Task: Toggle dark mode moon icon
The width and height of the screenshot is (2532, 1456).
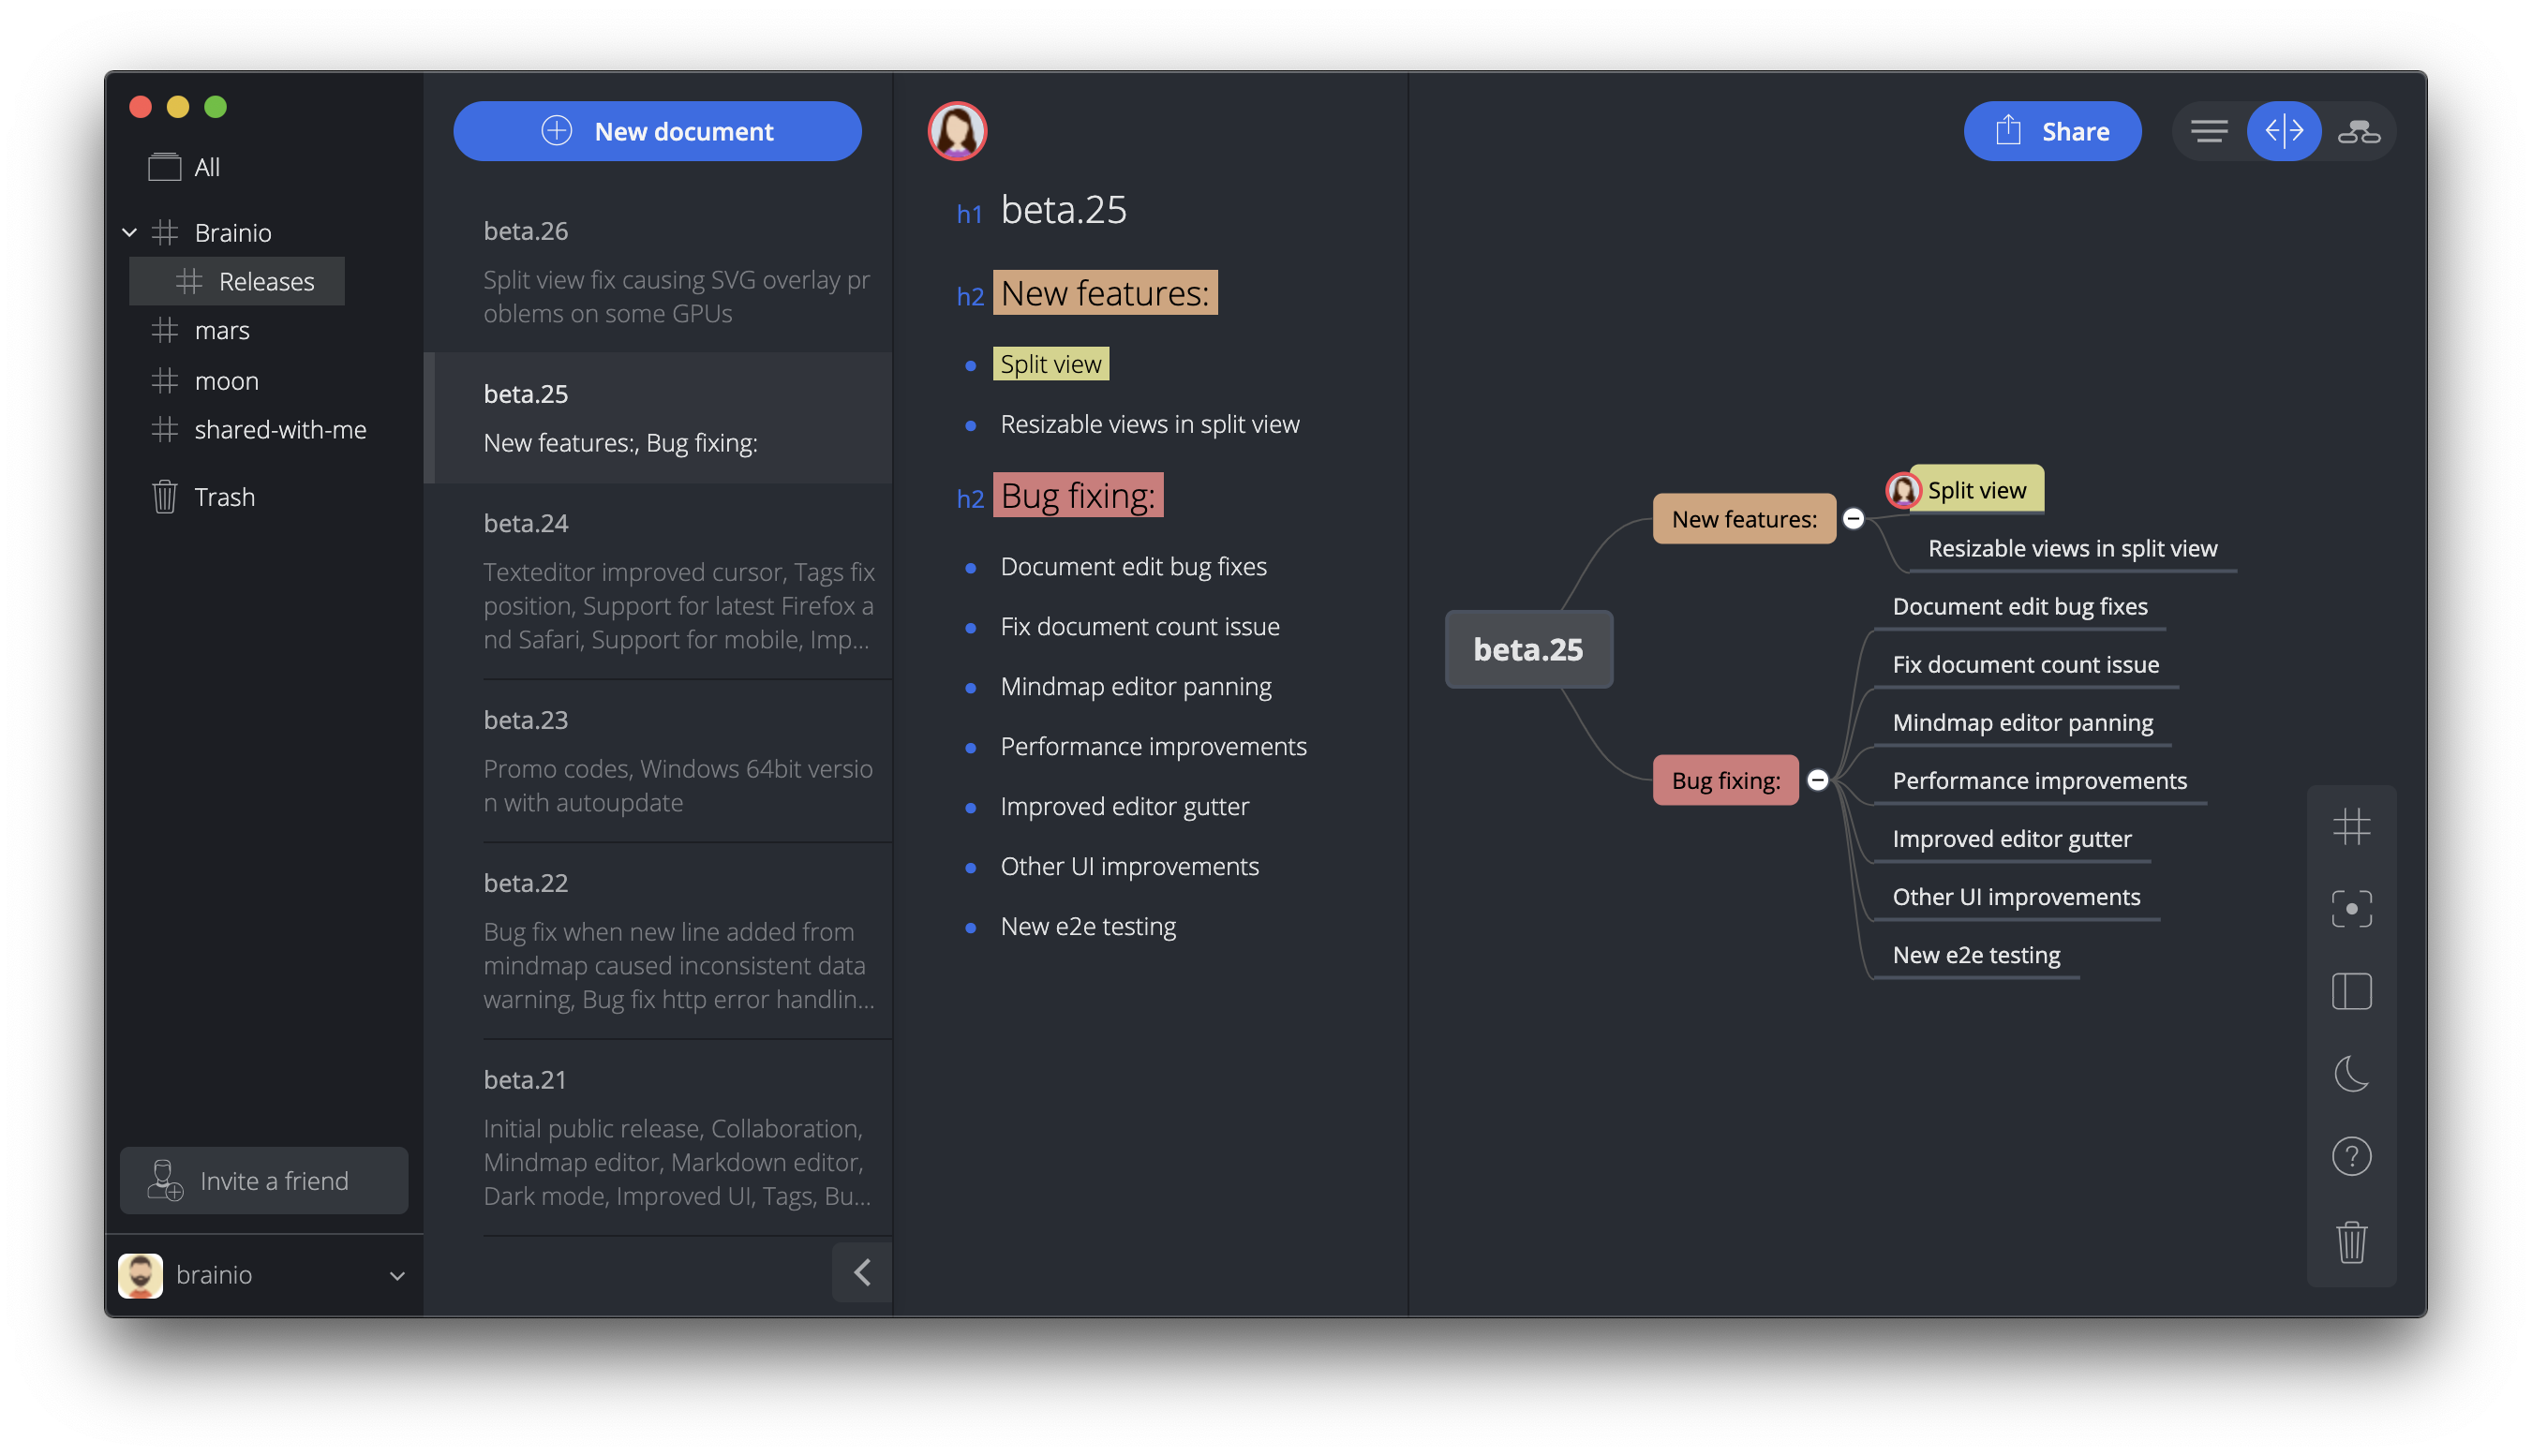Action: [x=2351, y=1074]
